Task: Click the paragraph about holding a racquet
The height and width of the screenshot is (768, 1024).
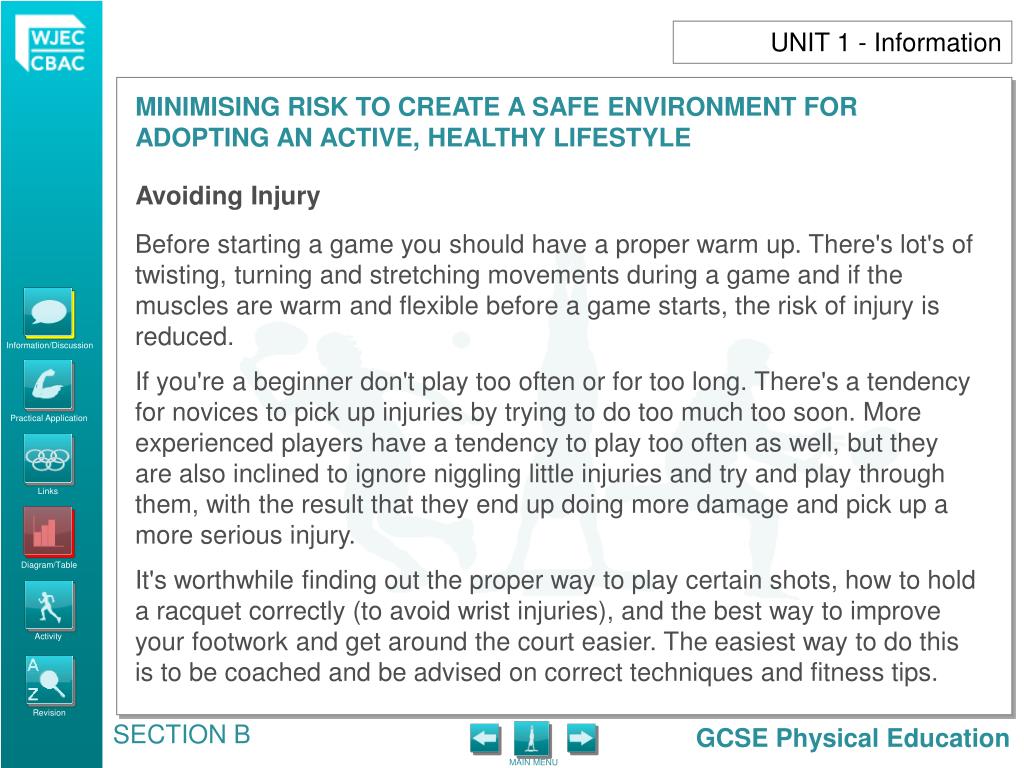Action: [x=555, y=626]
